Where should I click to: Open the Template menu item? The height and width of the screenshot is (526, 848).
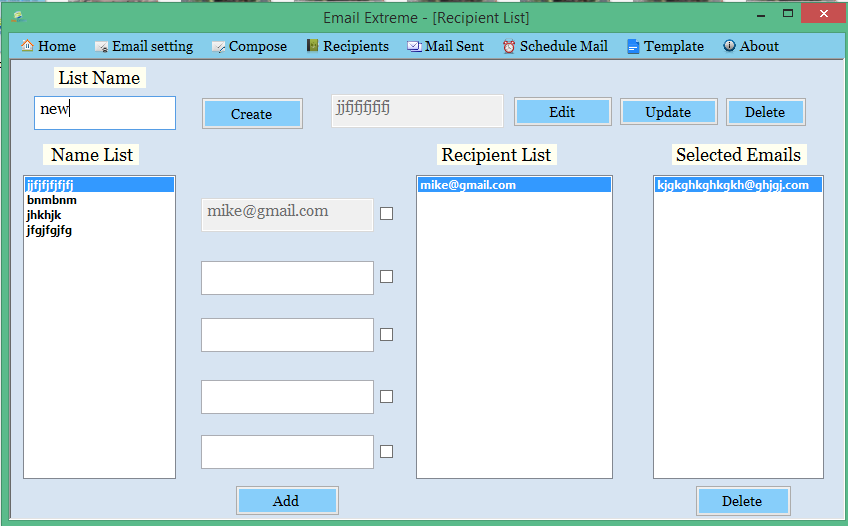coord(666,46)
